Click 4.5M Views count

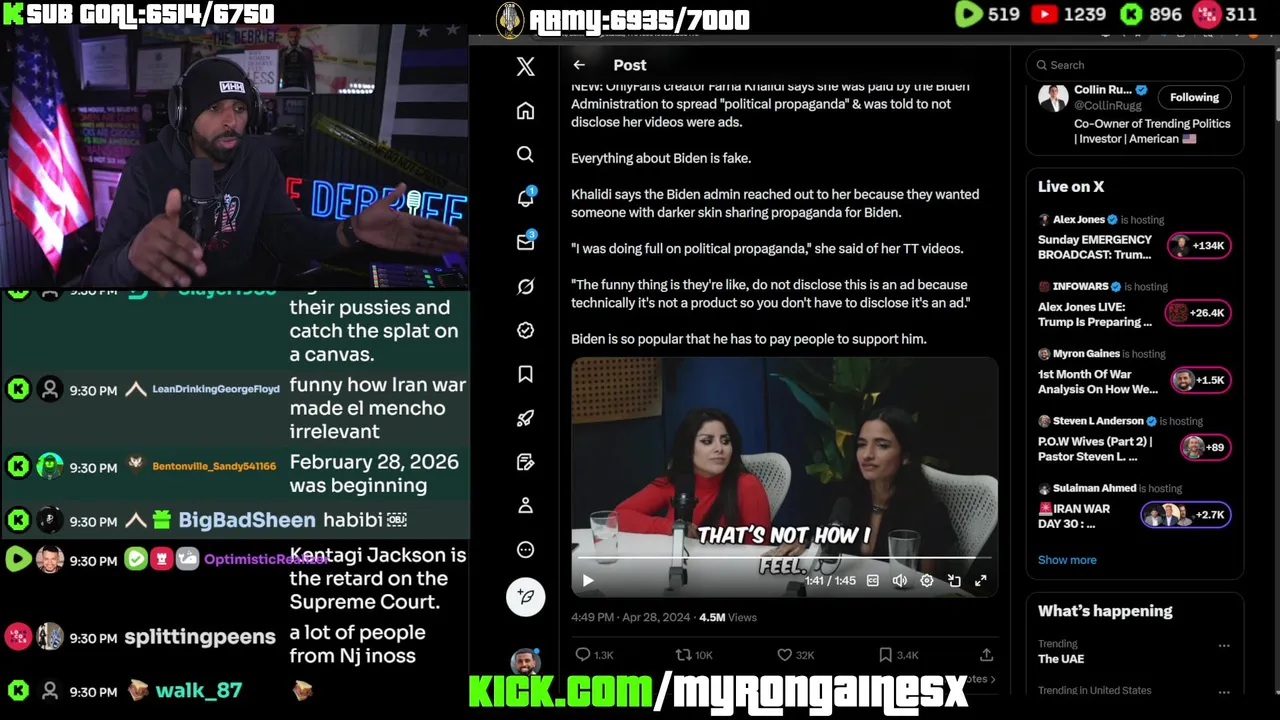tap(727, 618)
